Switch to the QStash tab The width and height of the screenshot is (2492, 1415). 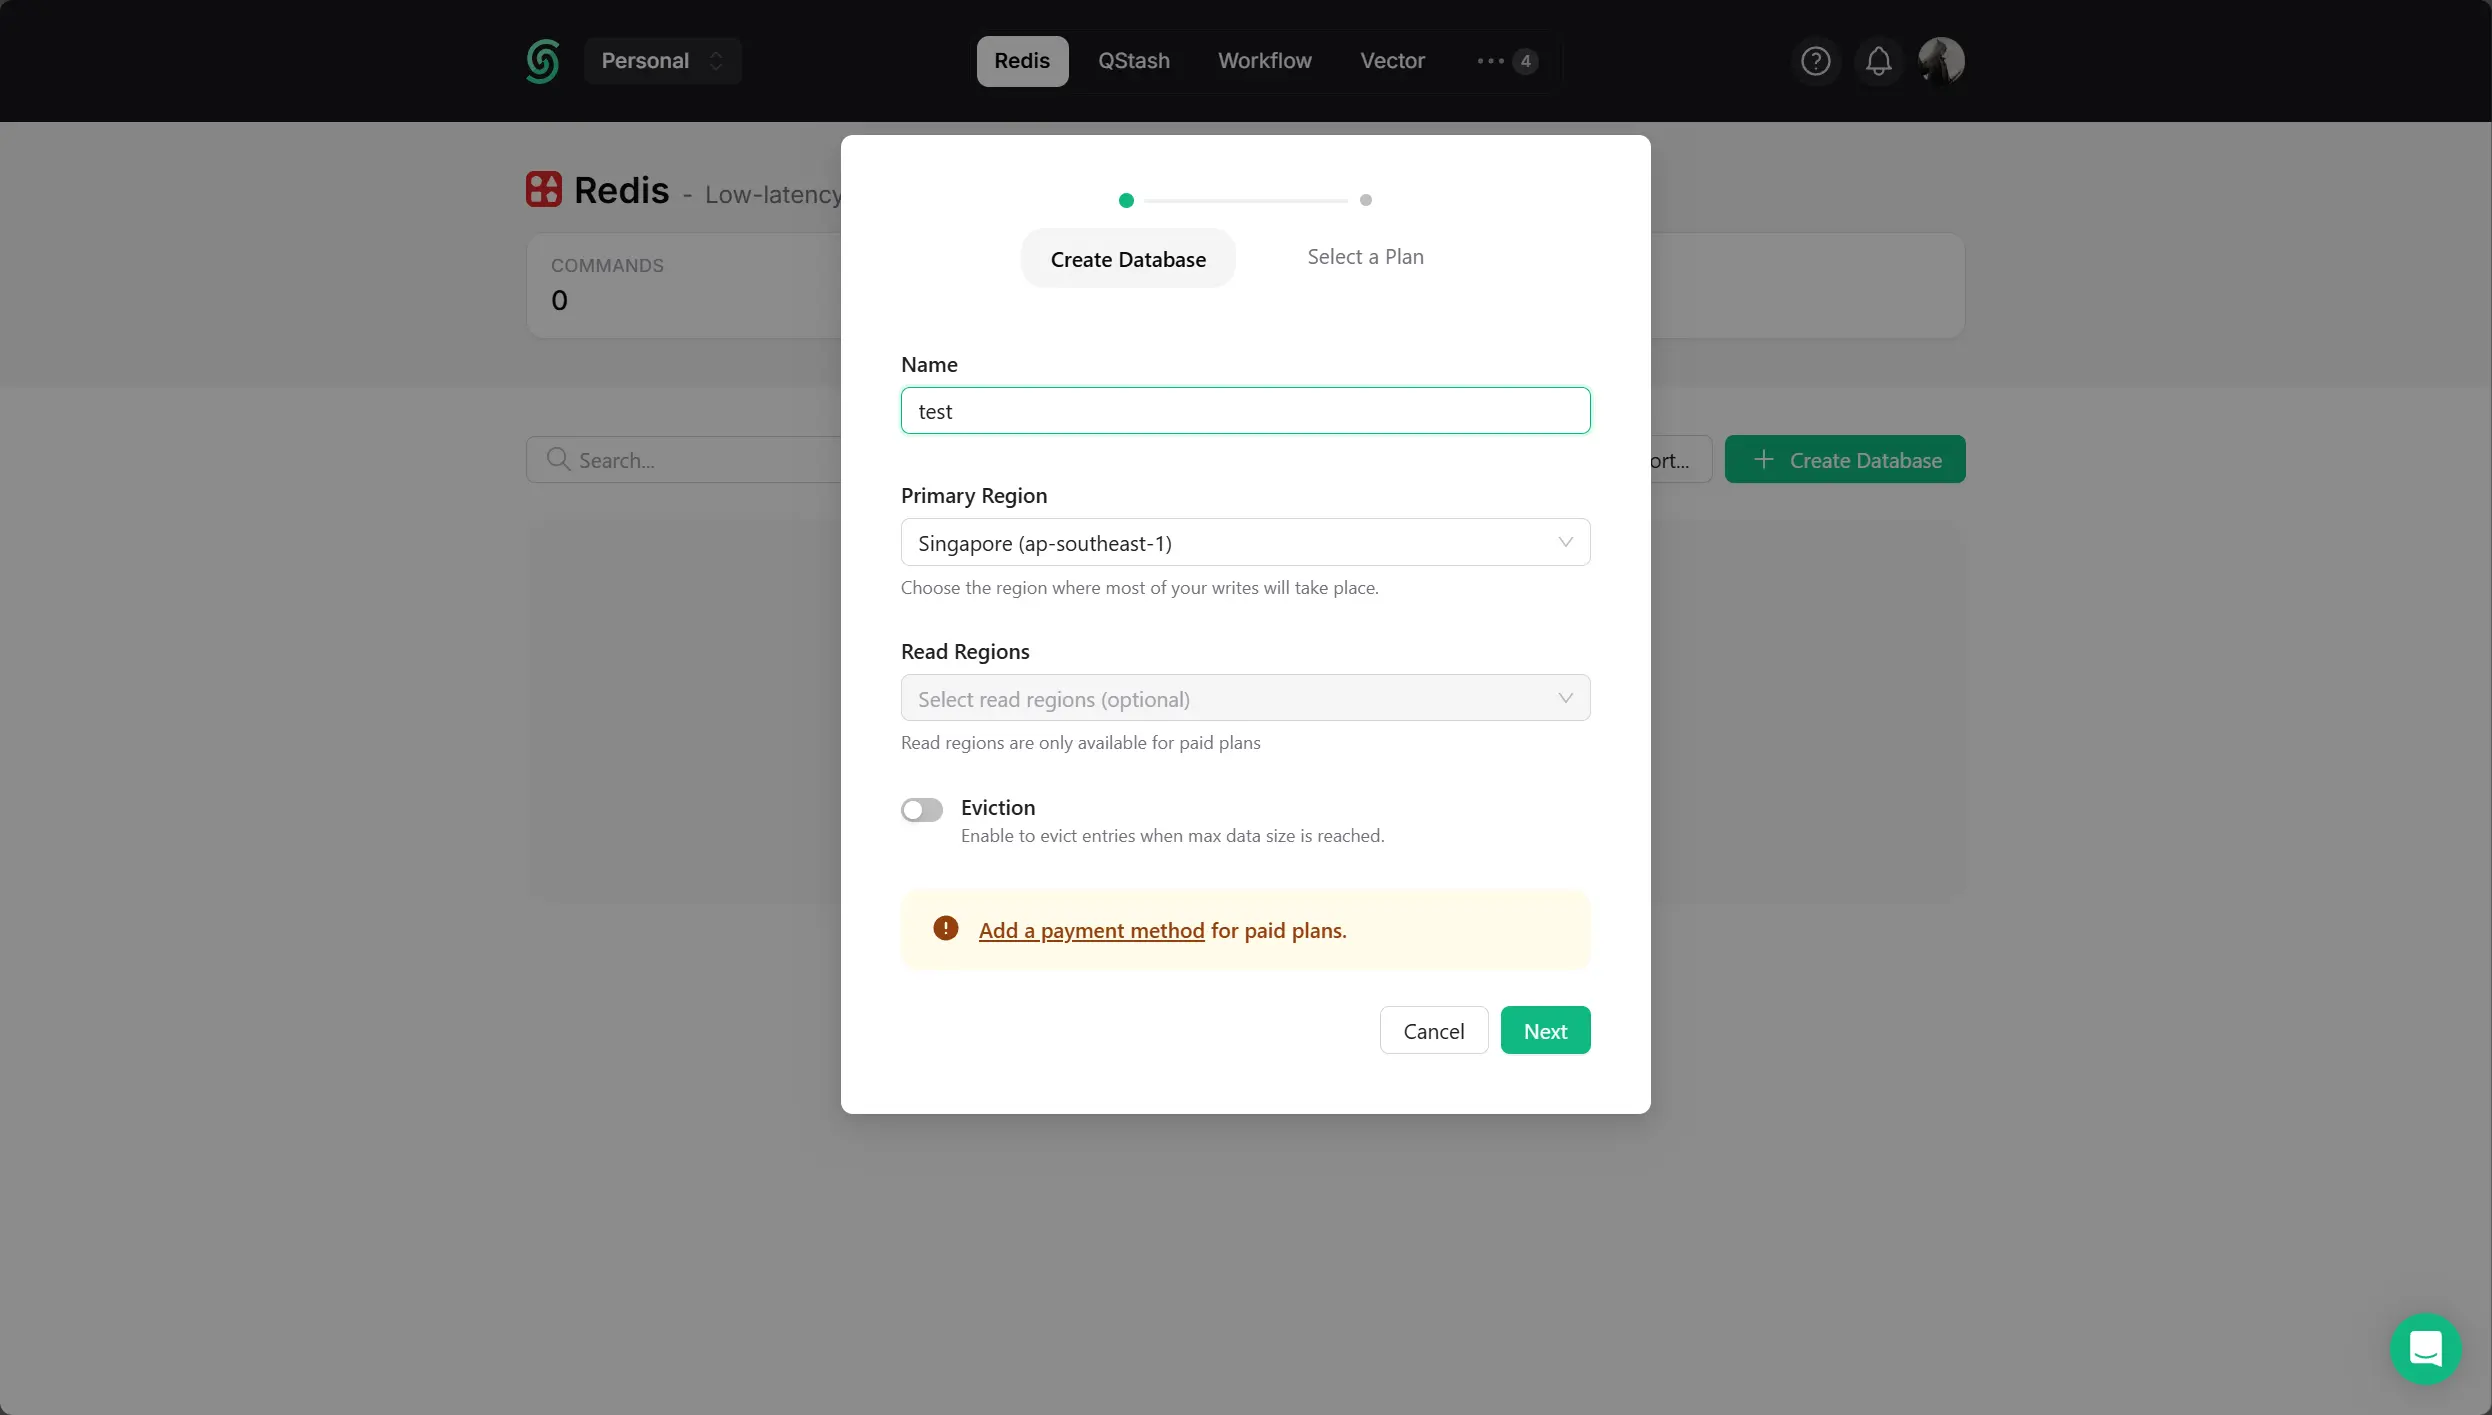[1133, 61]
